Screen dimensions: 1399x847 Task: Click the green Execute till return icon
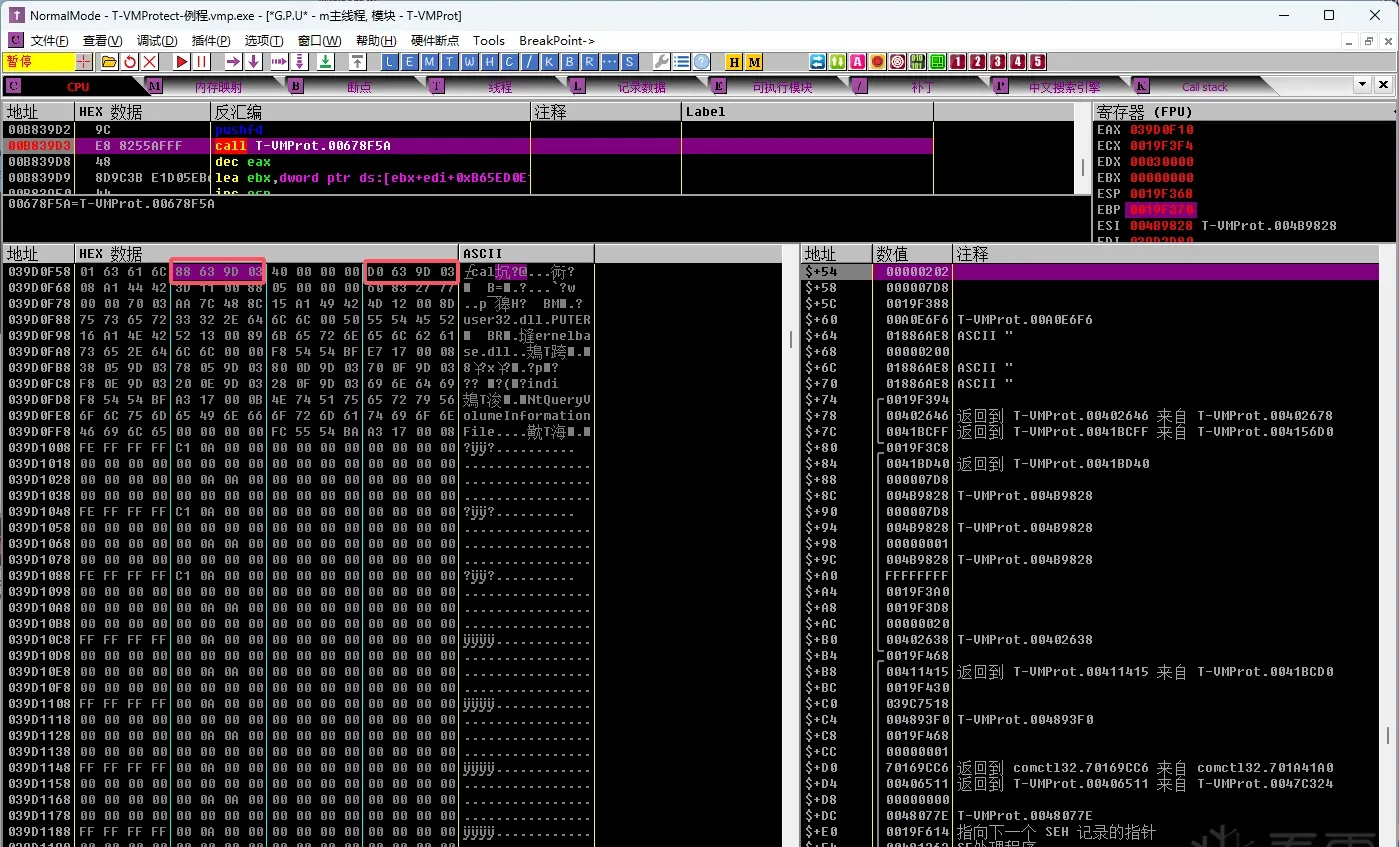[326, 62]
